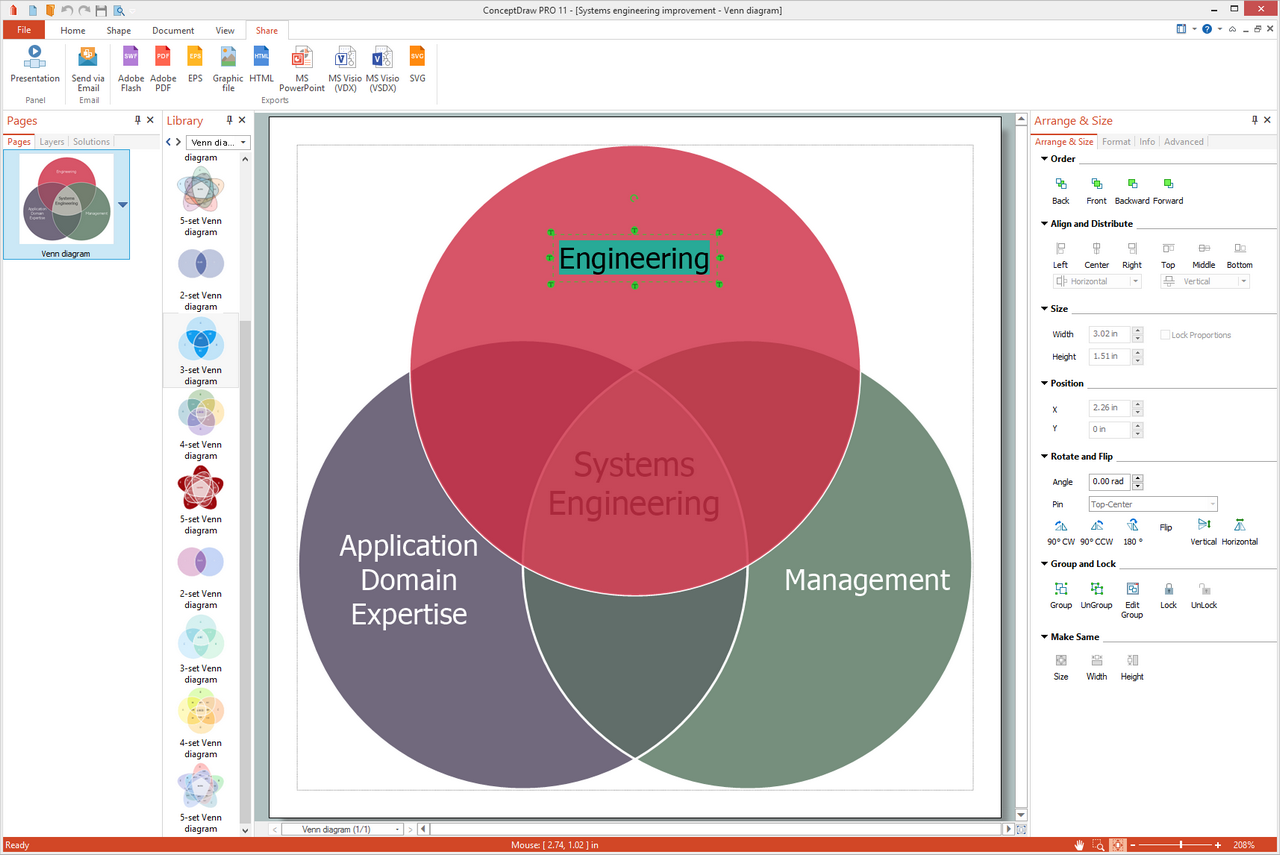Open the Format tab in side panel
Image resolution: width=1280 pixels, height=855 pixels.
tap(1116, 142)
